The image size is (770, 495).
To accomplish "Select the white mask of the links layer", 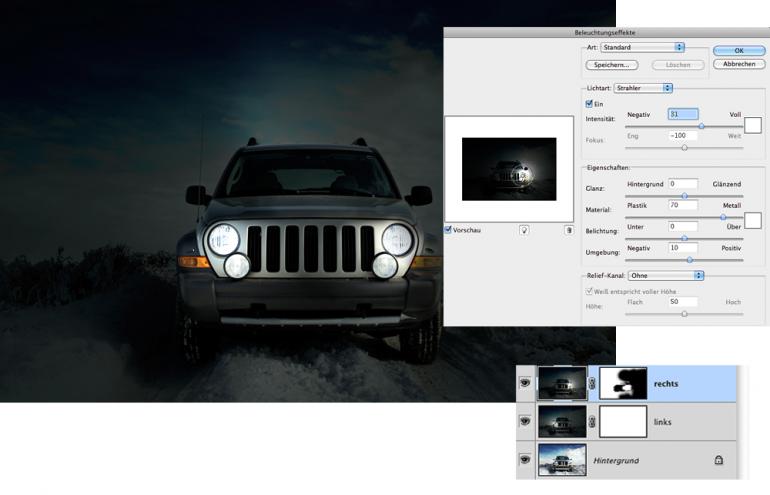I will pyautogui.click(x=623, y=421).
